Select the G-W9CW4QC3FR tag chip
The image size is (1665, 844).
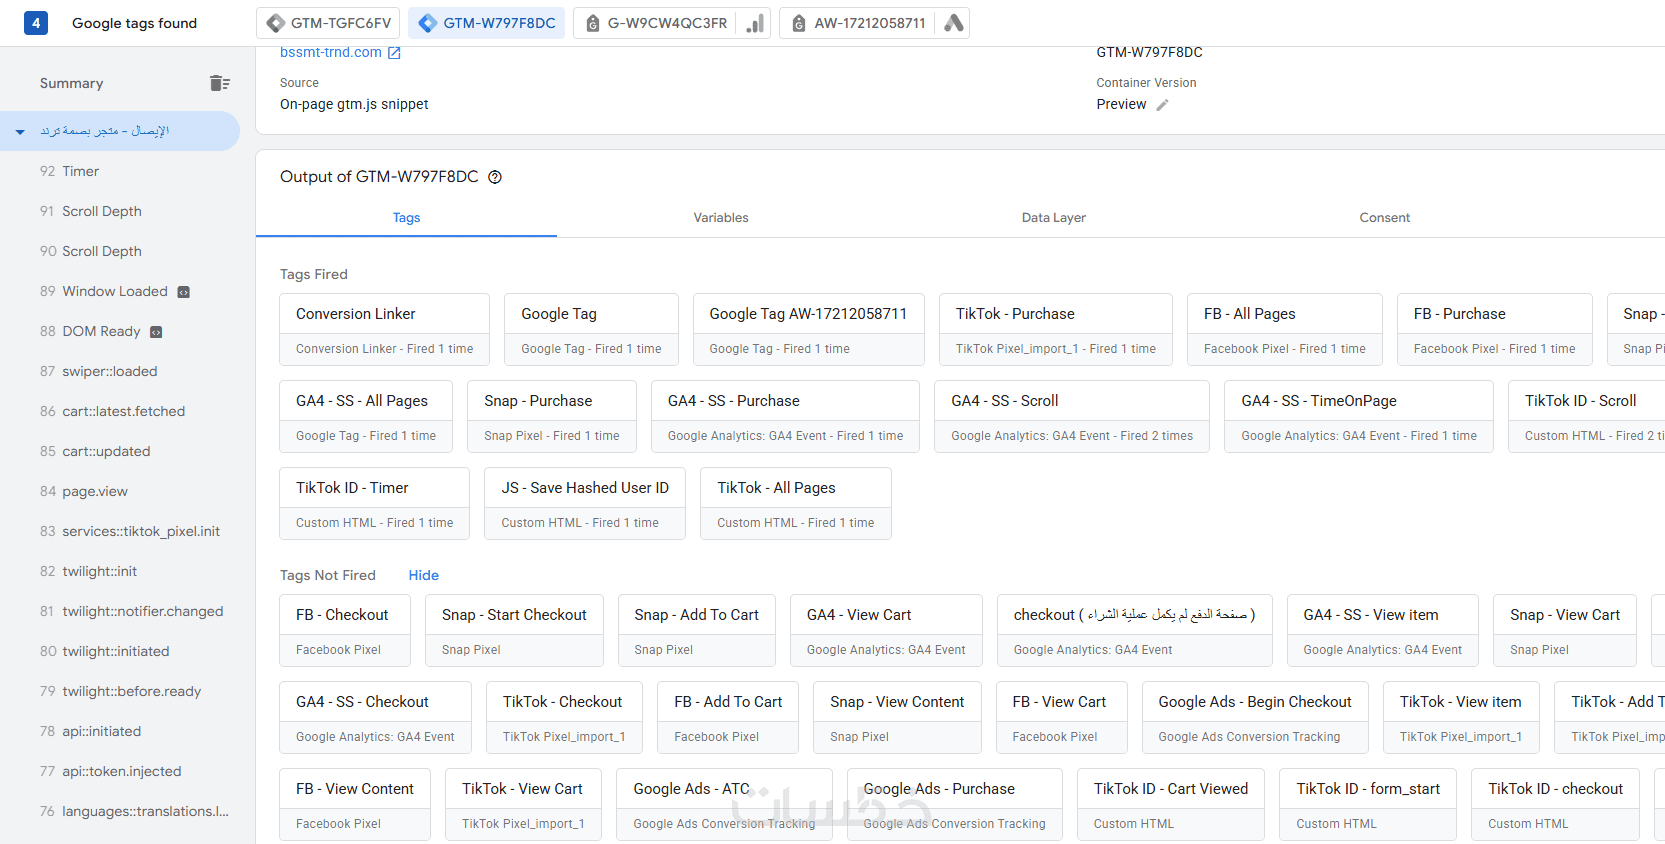pyautogui.click(x=656, y=23)
